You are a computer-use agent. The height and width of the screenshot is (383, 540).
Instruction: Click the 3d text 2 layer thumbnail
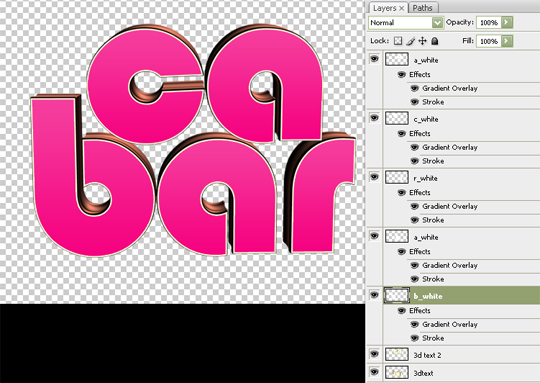397,354
